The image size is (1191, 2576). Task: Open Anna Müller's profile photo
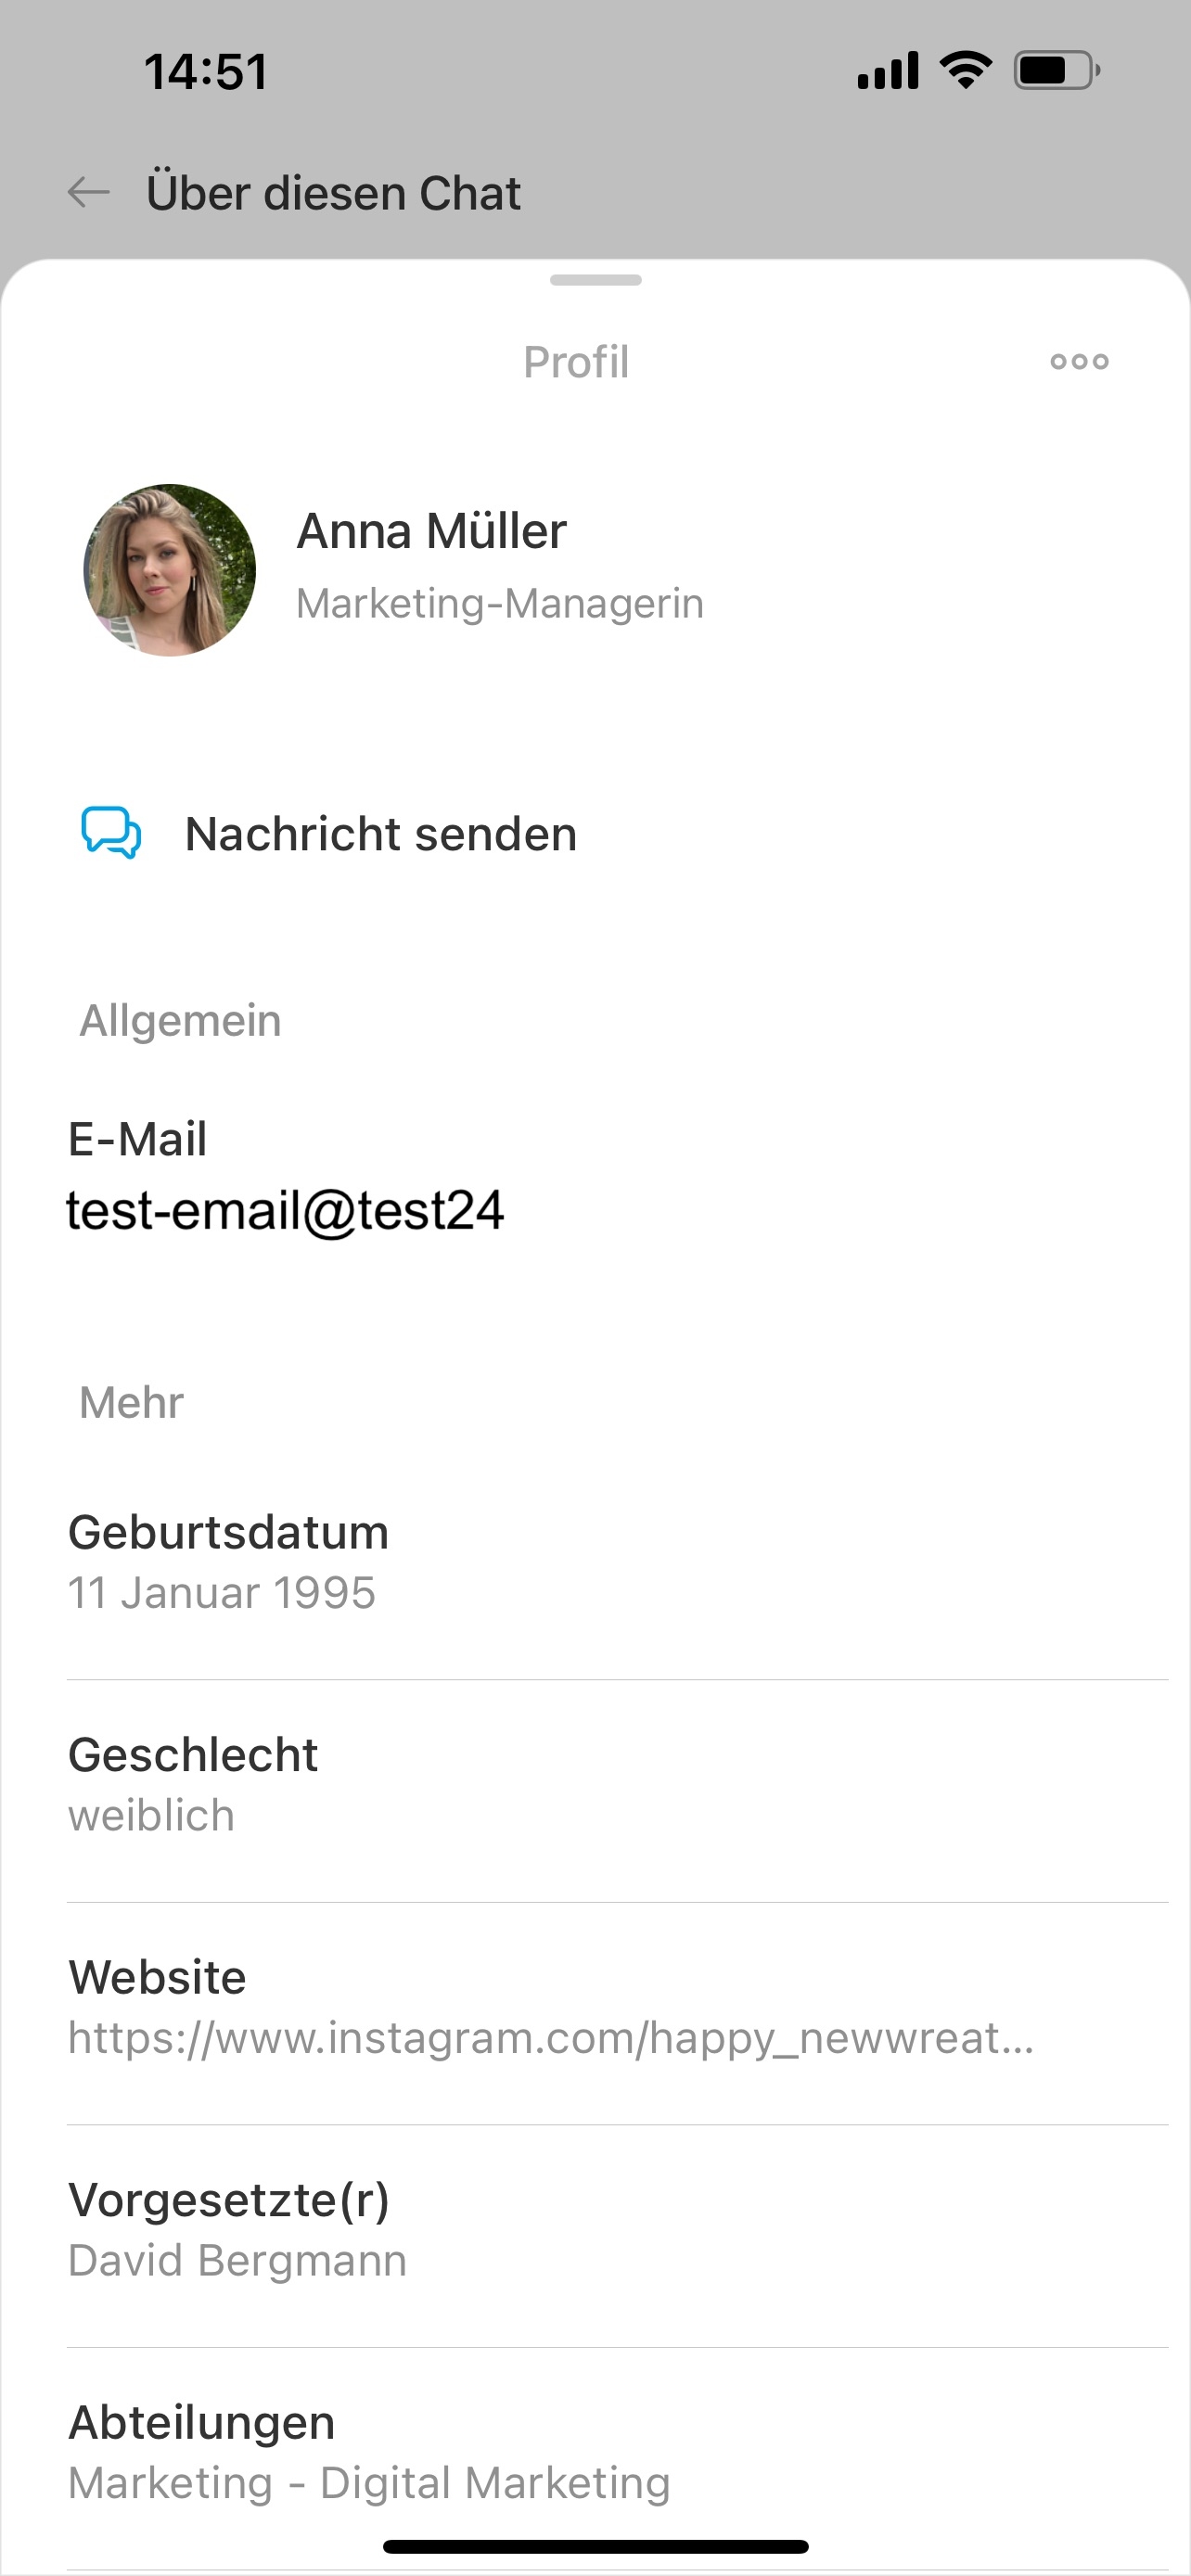[x=169, y=570]
